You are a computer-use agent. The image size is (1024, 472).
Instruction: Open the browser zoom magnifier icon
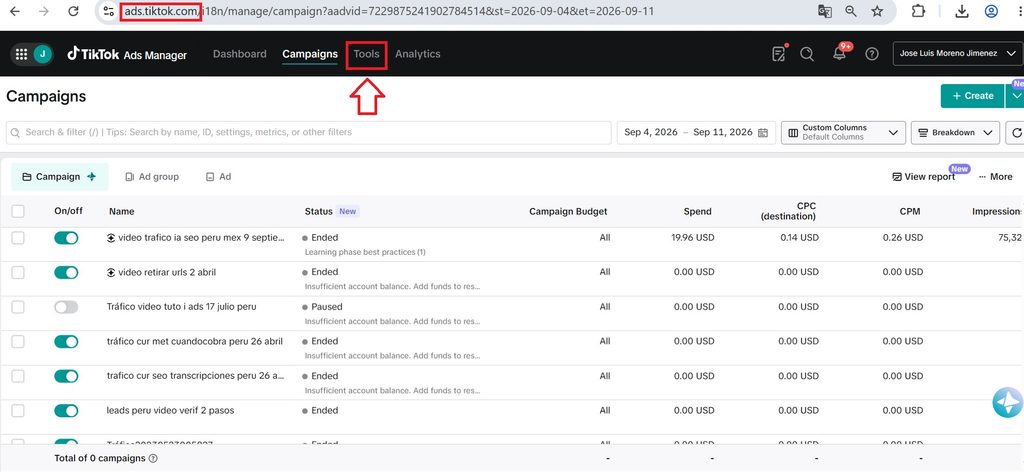[851, 11]
